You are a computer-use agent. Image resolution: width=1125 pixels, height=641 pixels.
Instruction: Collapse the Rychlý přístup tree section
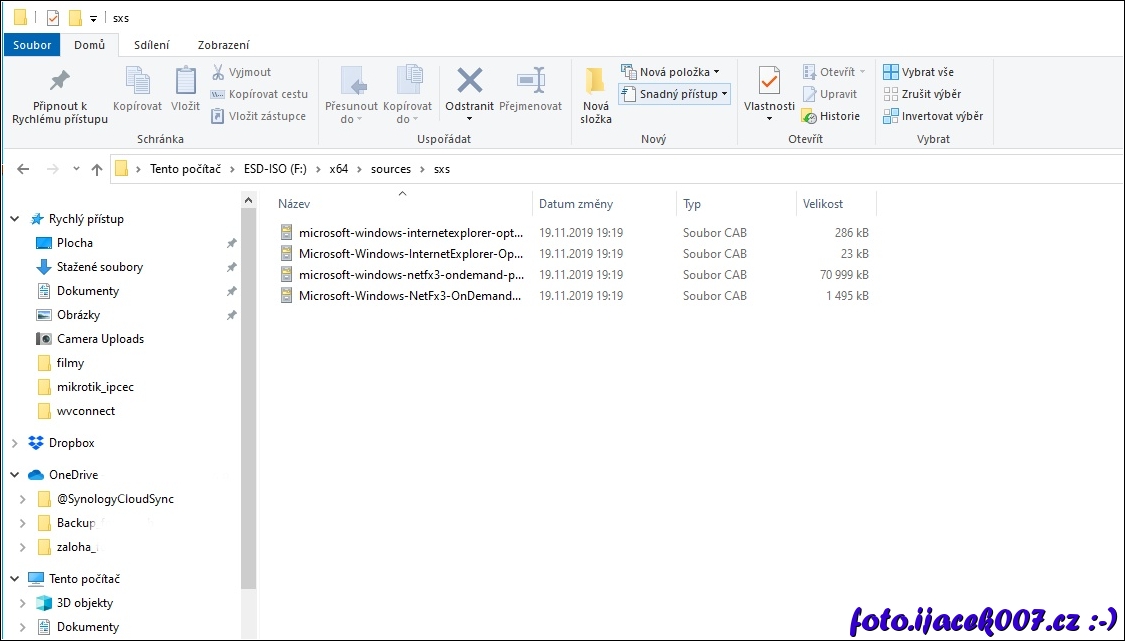pyautogui.click(x=15, y=219)
